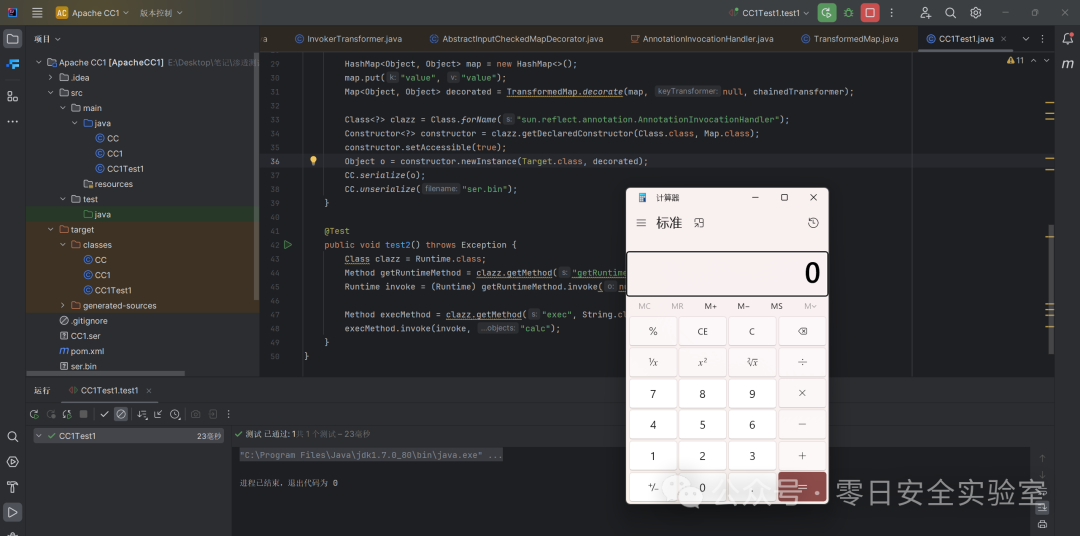Show the hidden editor tabs dropdown
The height and width of the screenshot is (536, 1080).
pyautogui.click(x=1026, y=39)
